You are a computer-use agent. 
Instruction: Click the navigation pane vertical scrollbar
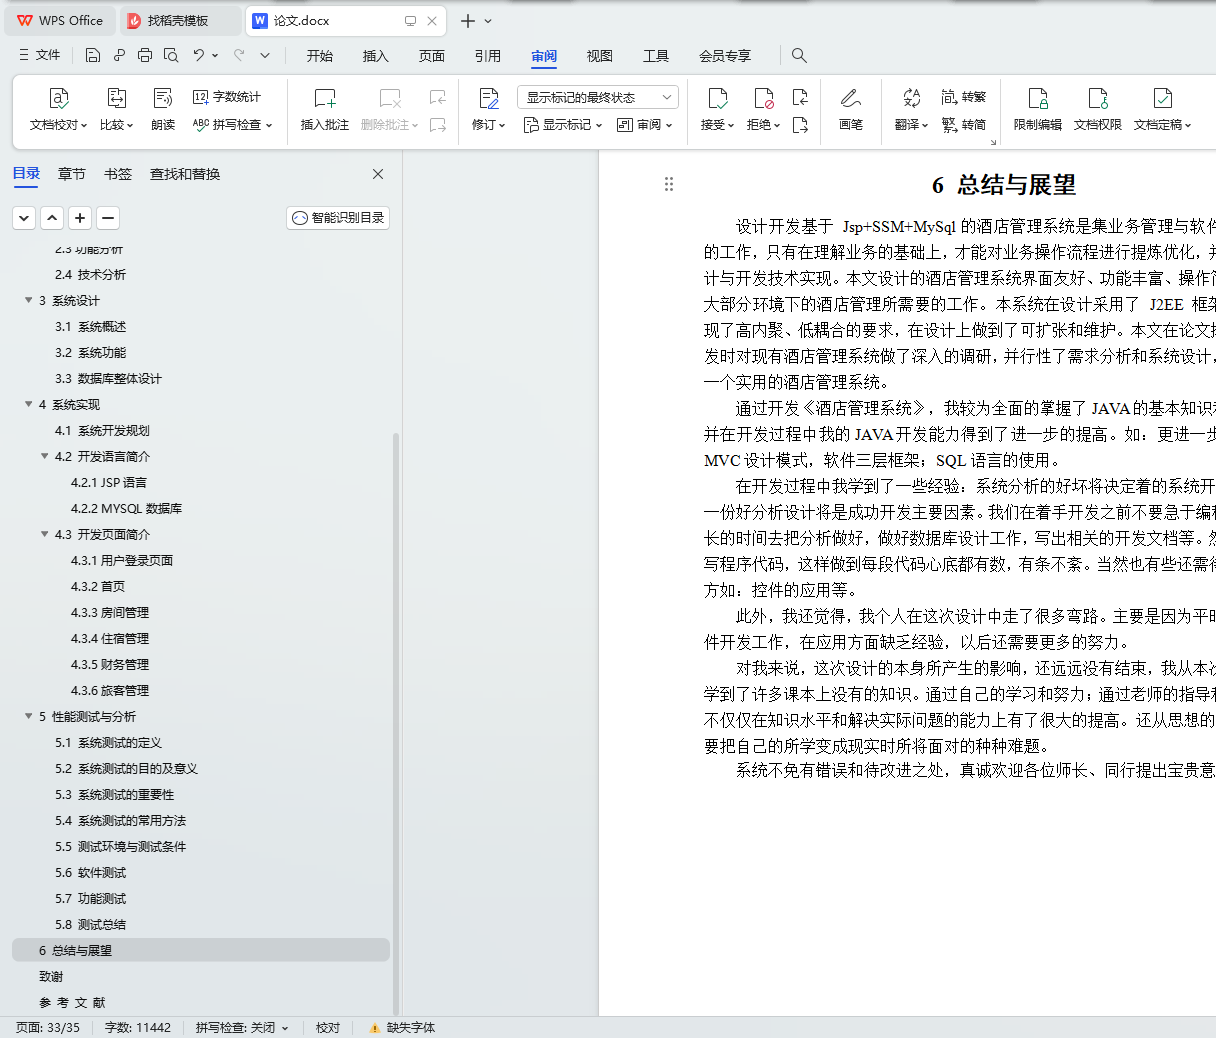pyautogui.click(x=396, y=724)
